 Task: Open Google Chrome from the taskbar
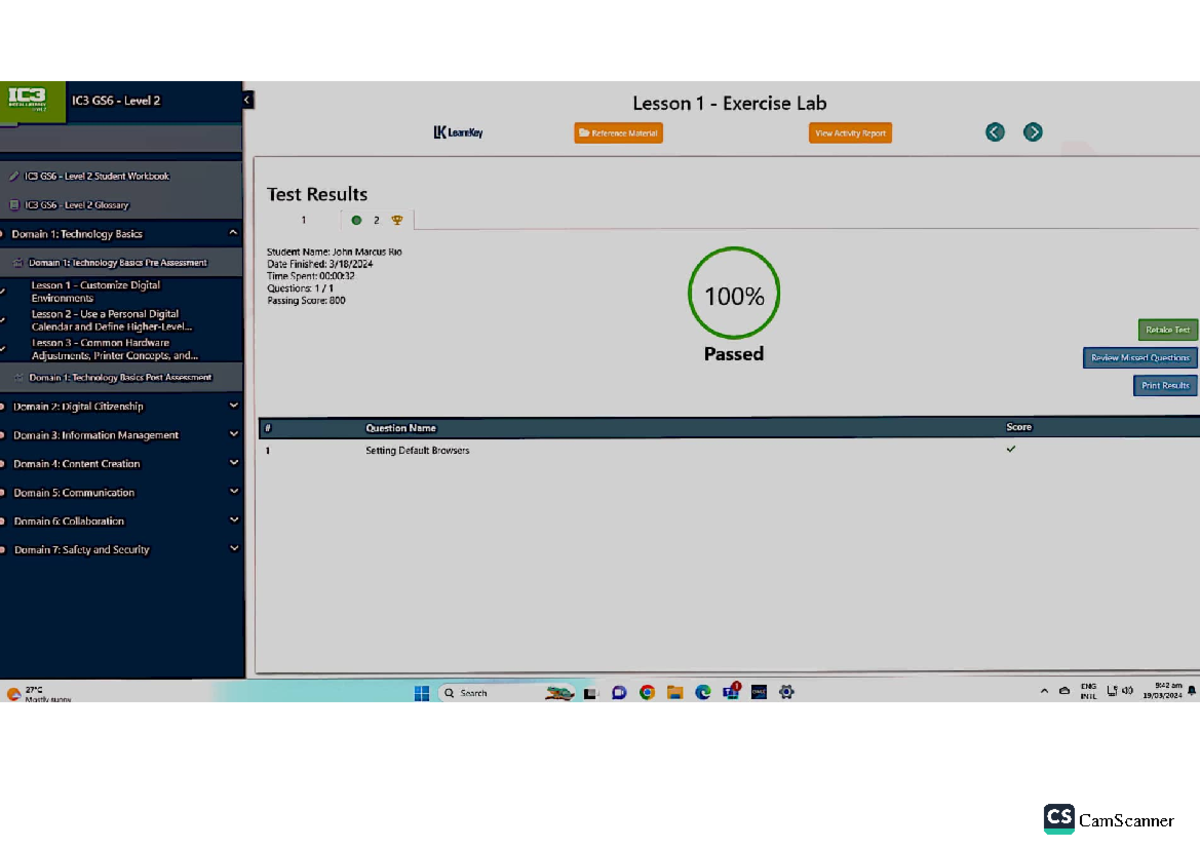647,691
